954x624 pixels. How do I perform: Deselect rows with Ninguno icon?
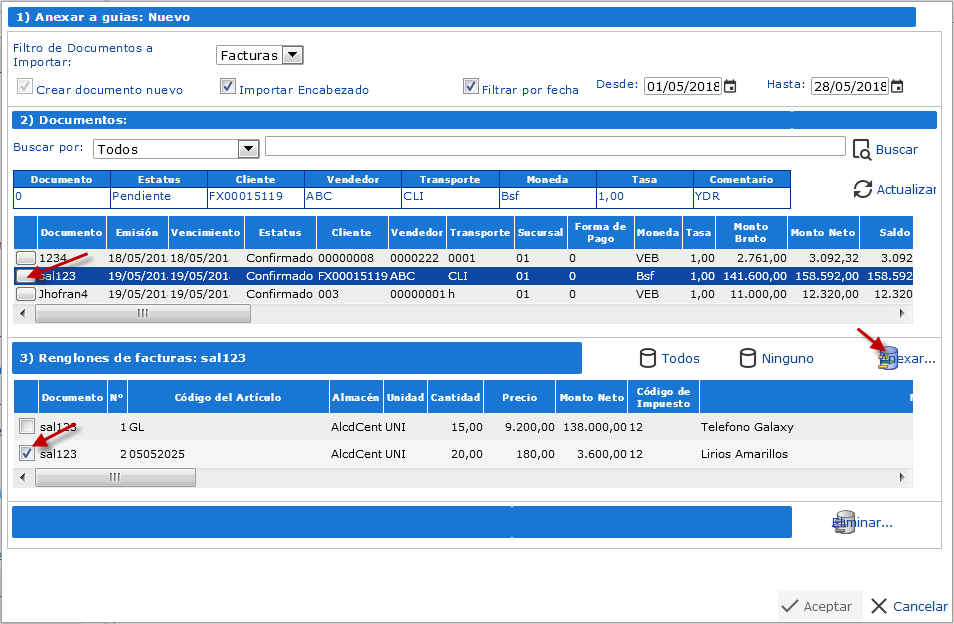pyautogui.click(x=747, y=358)
